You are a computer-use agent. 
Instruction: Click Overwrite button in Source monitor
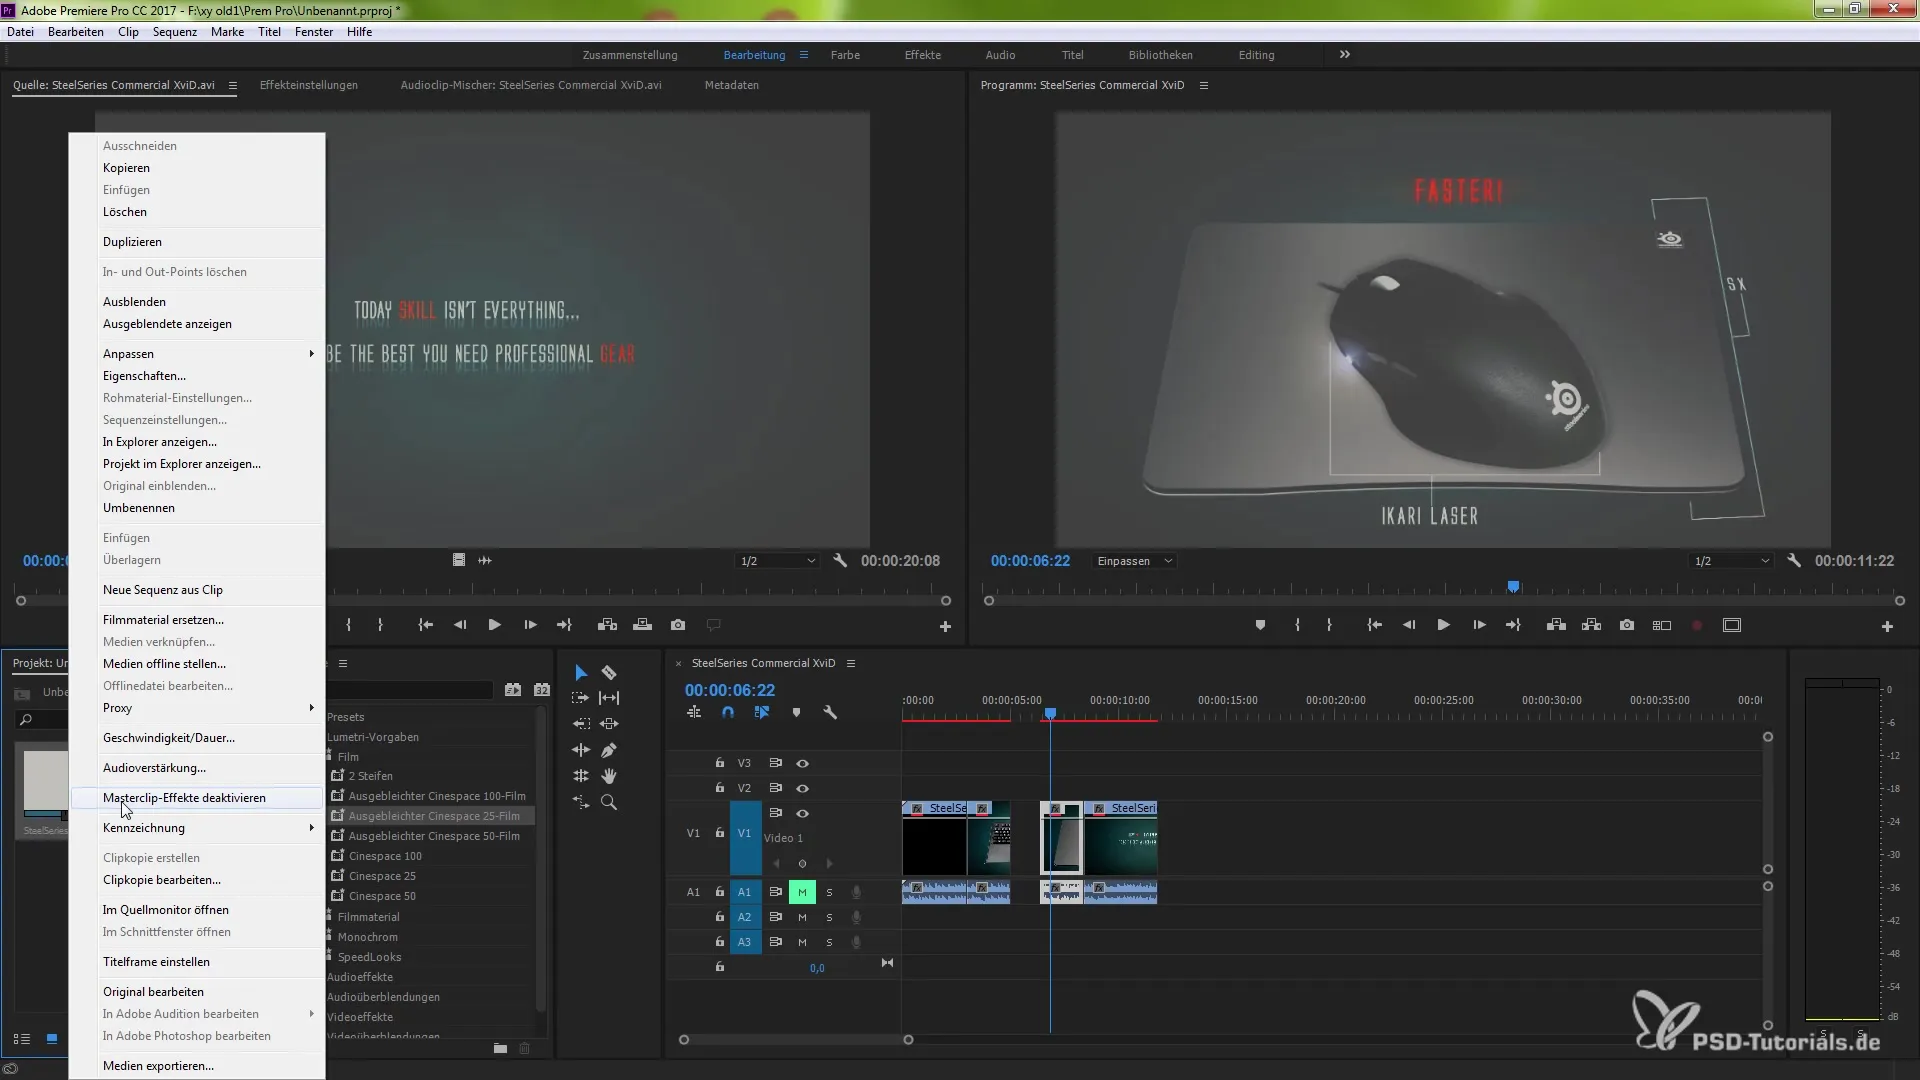point(643,625)
